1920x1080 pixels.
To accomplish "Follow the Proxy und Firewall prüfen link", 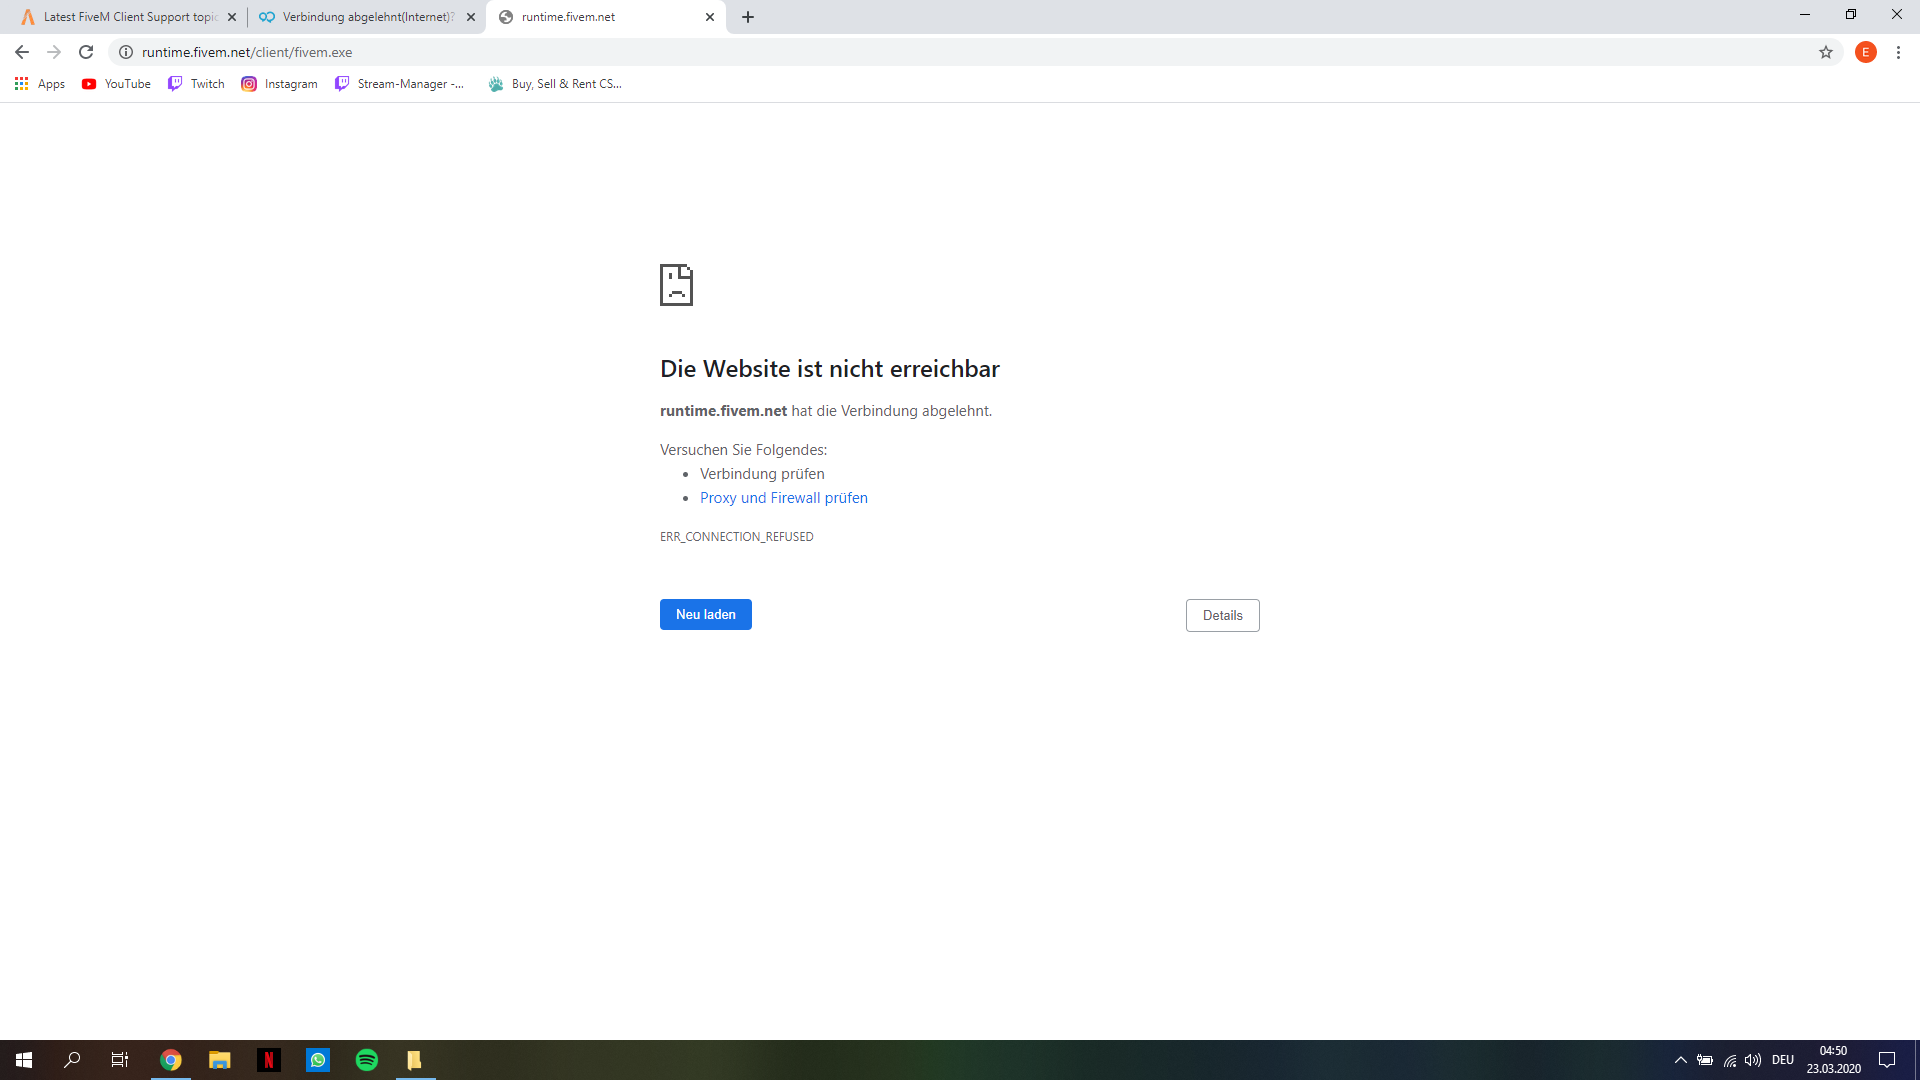I will coord(783,498).
